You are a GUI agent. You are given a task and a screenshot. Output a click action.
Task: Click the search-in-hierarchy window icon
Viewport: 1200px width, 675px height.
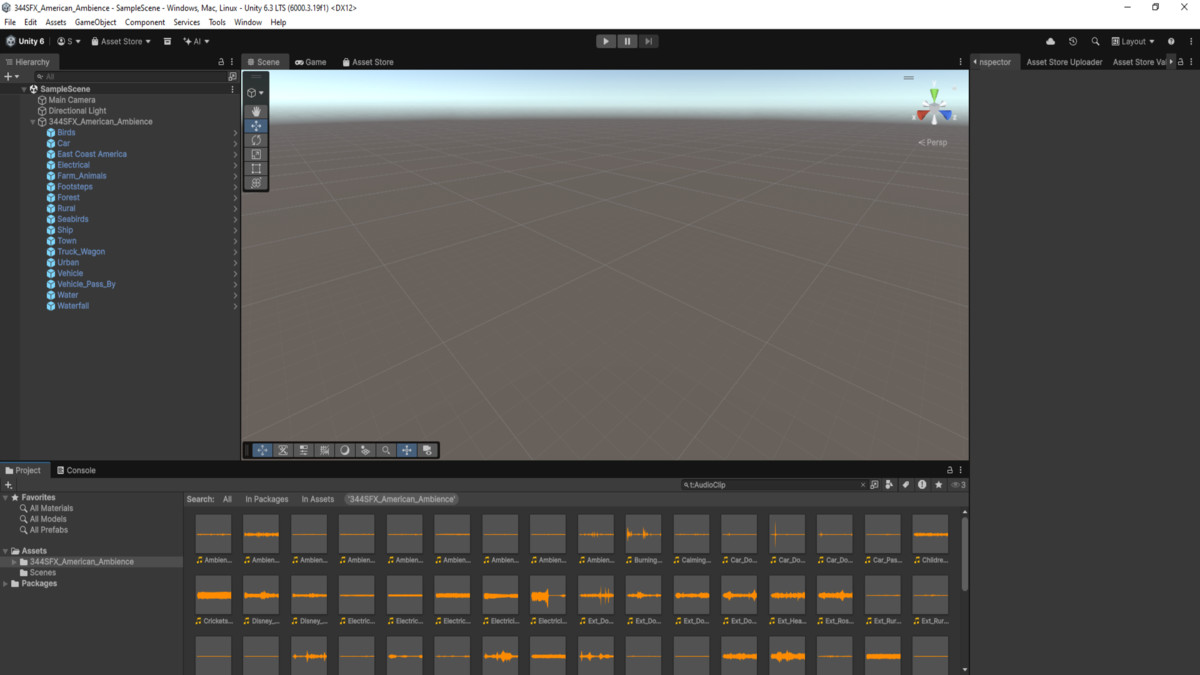point(232,76)
